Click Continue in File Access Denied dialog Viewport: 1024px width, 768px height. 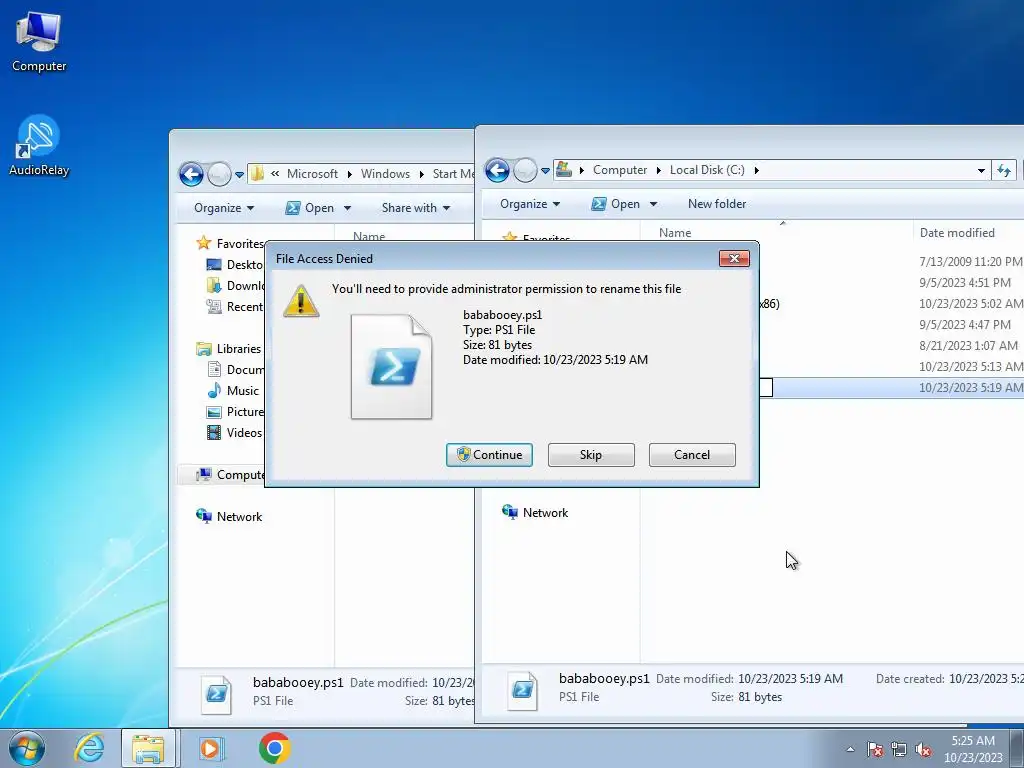pyautogui.click(x=489, y=455)
